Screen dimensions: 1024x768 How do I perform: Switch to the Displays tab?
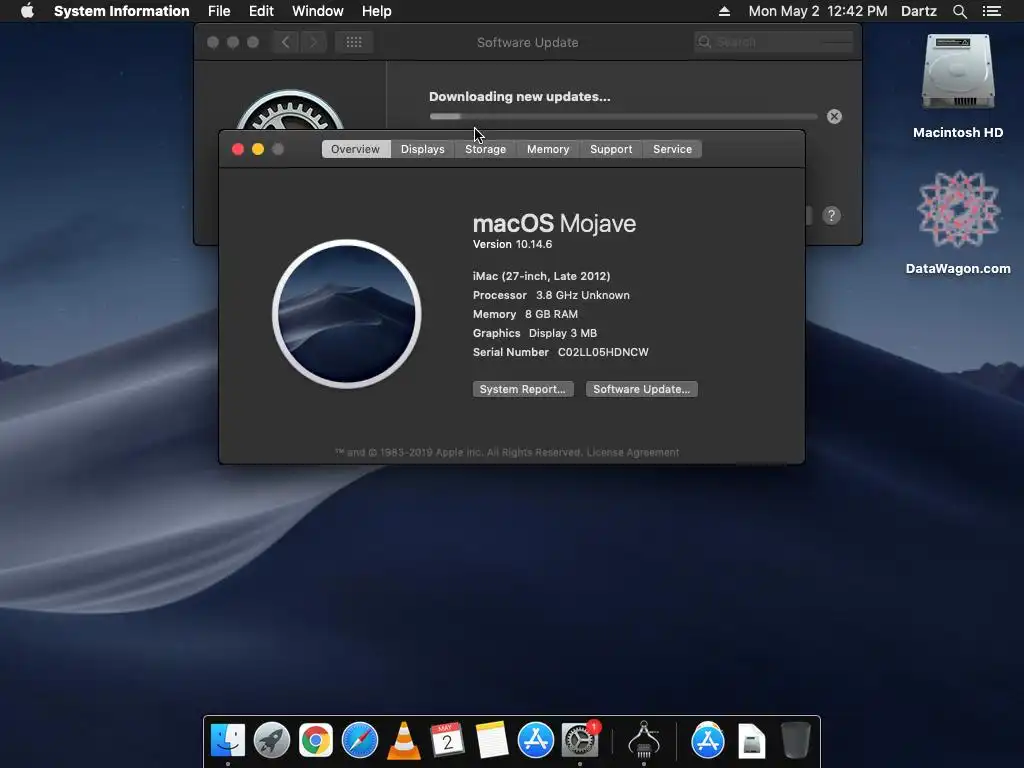point(423,149)
